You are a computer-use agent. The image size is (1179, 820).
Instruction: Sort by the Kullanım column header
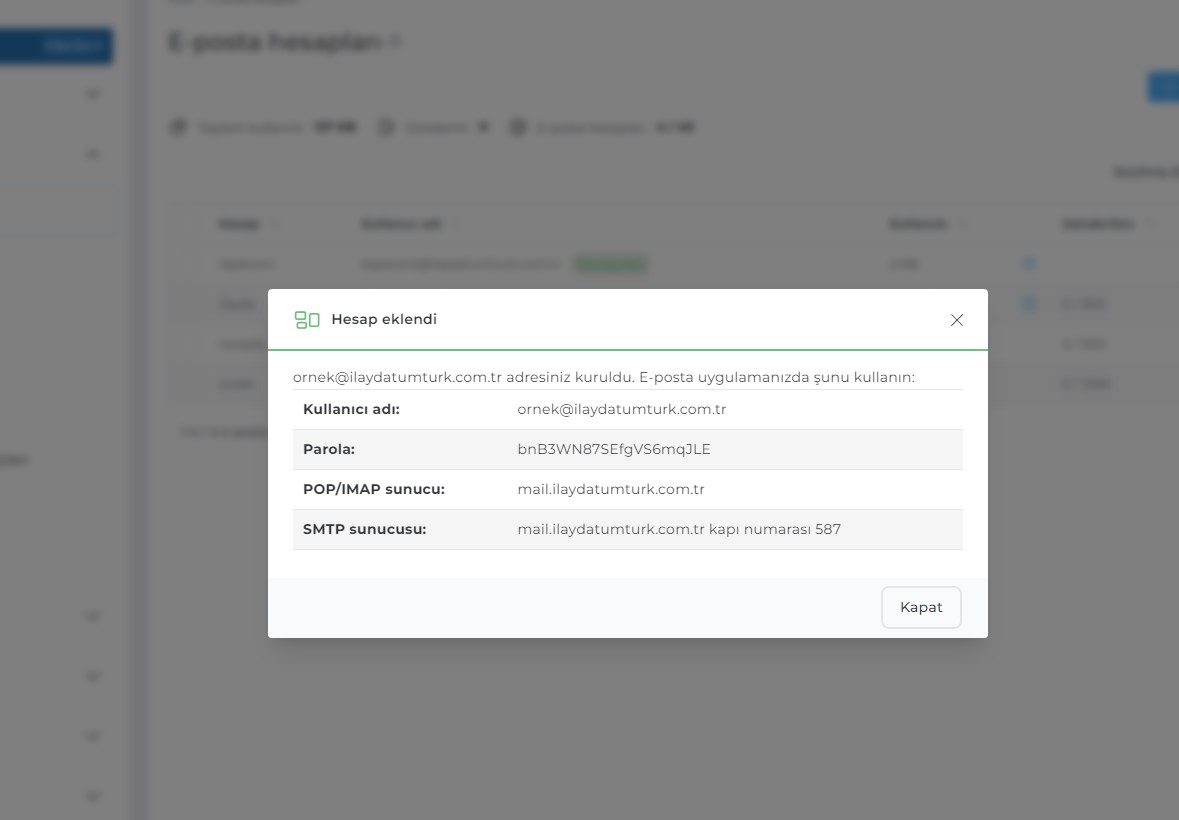tap(917, 224)
